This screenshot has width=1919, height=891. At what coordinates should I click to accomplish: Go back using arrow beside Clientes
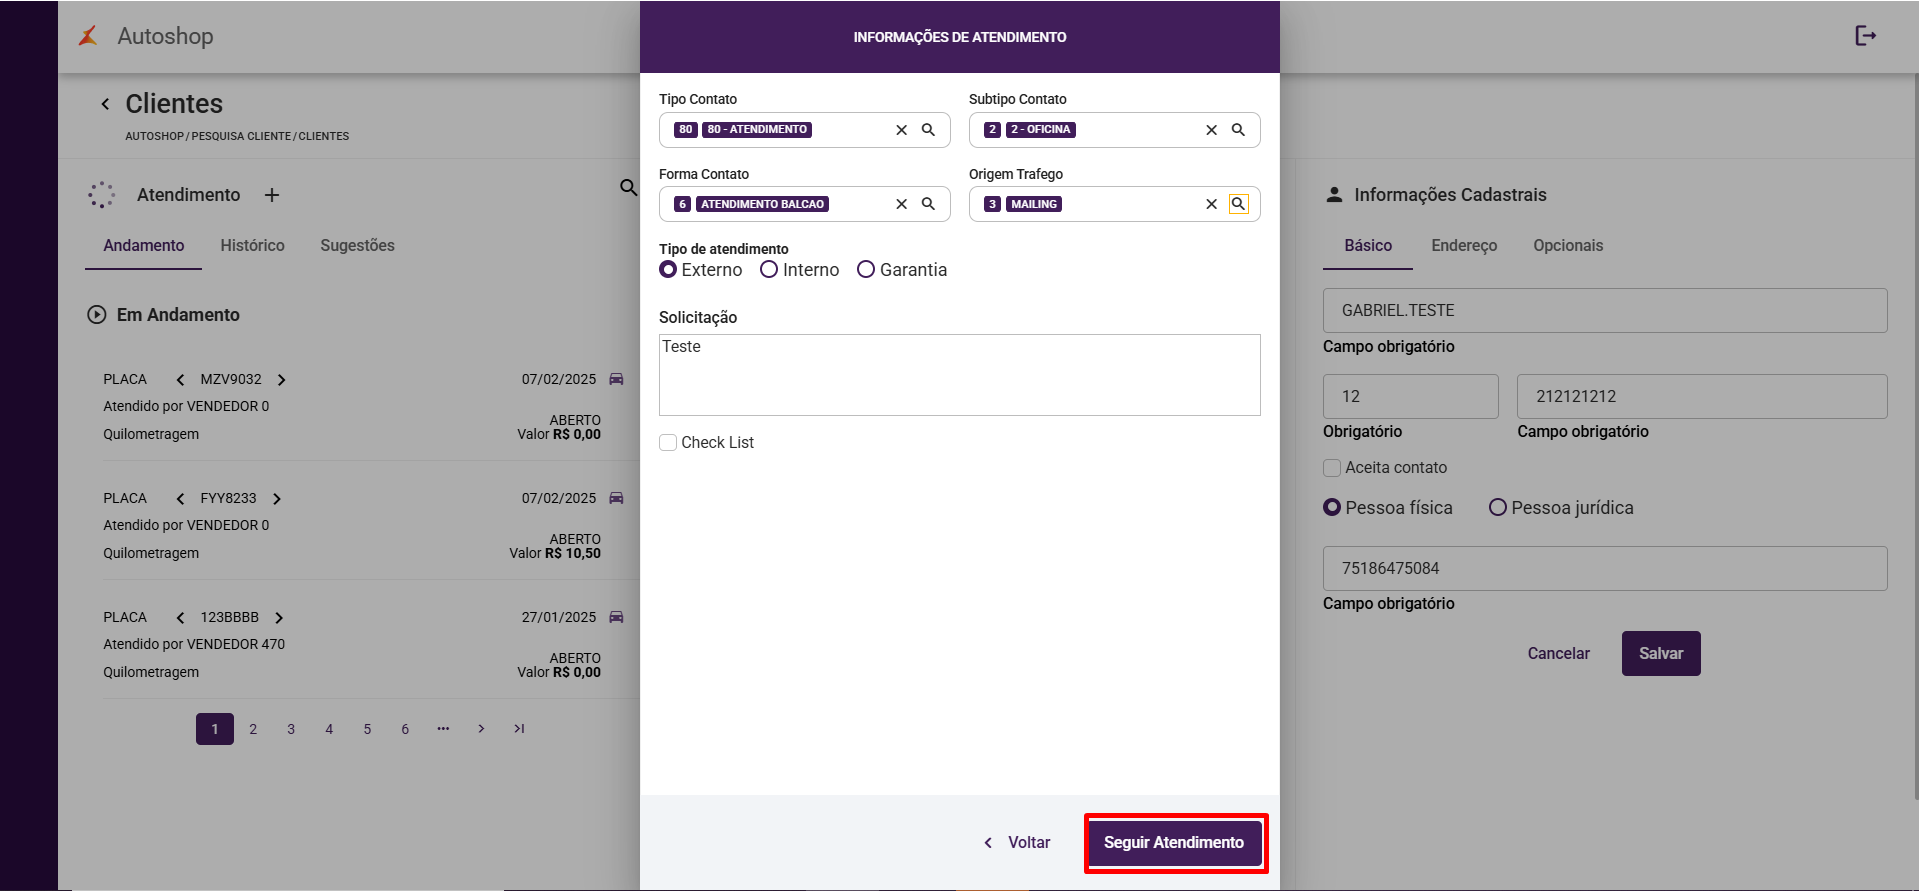pos(105,104)
